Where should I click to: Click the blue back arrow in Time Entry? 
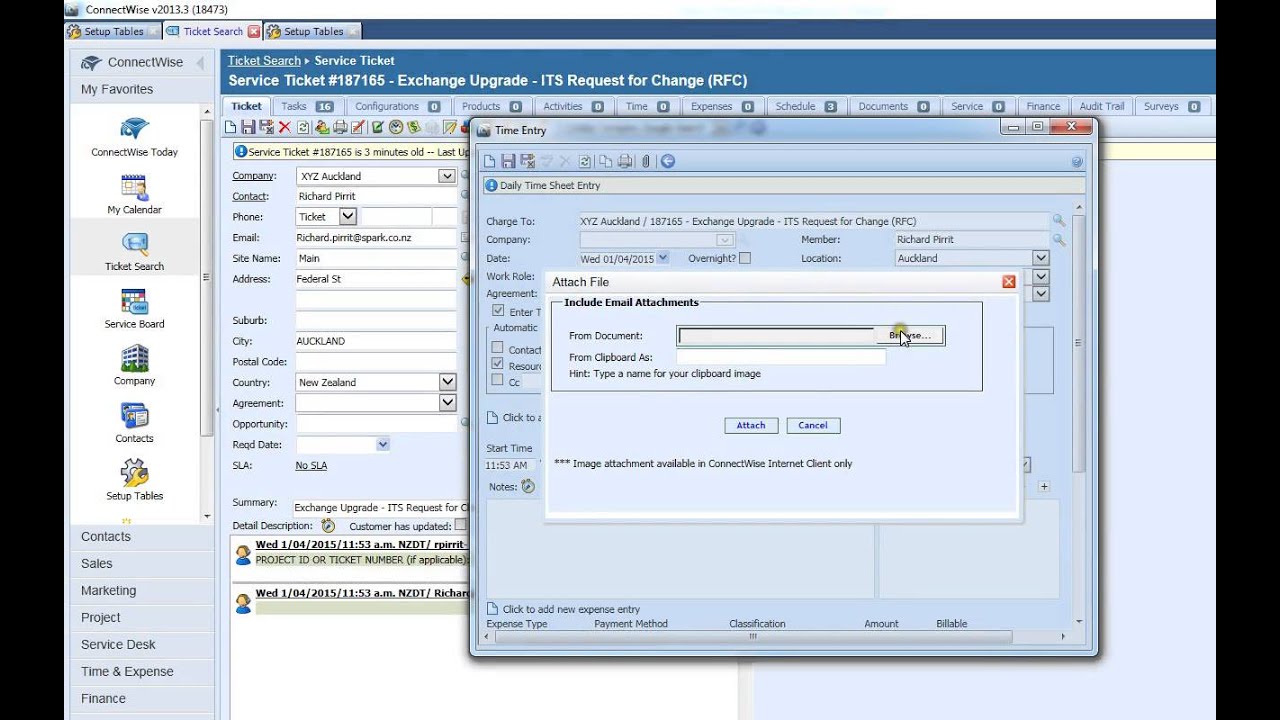(x=667, y=161)
